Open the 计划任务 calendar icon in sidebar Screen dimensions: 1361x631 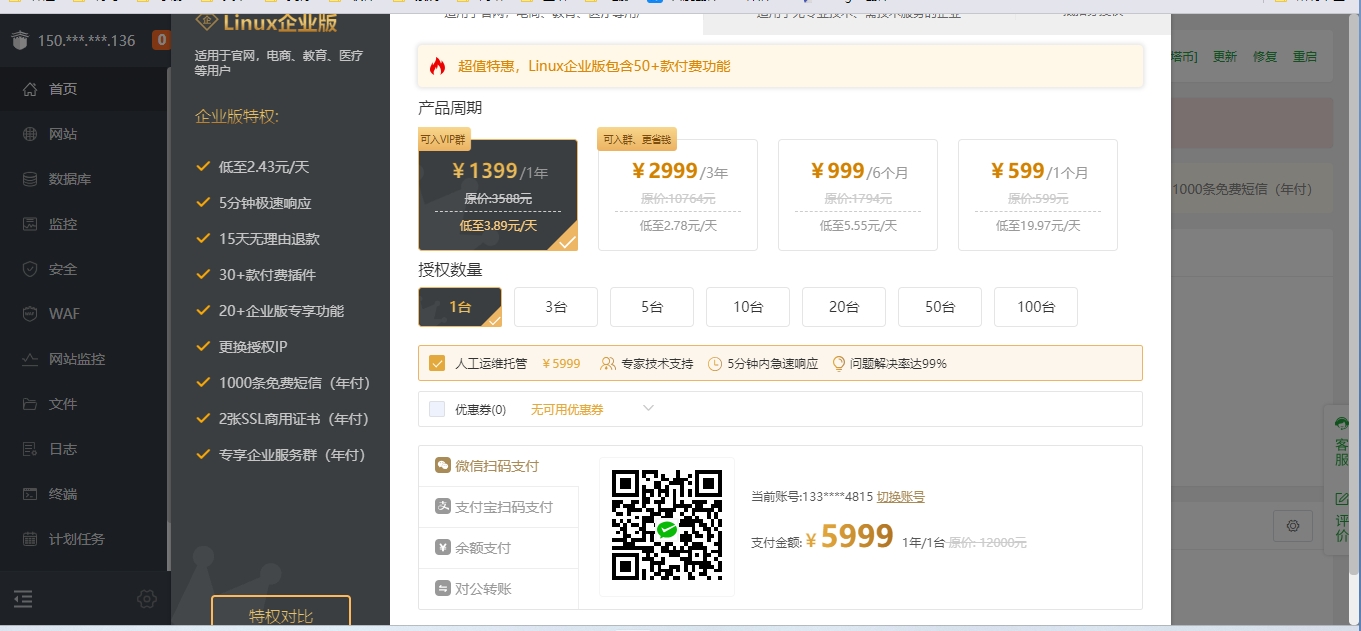pyautogui.click(x=30, y=539)
